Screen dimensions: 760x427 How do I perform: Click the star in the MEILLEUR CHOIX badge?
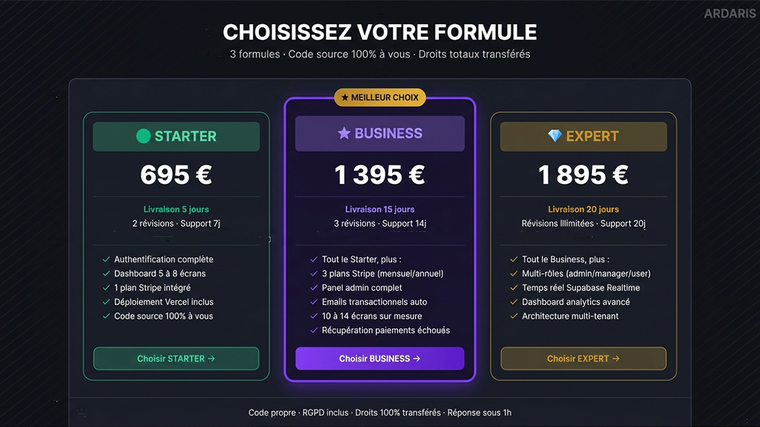pos(345,97)
